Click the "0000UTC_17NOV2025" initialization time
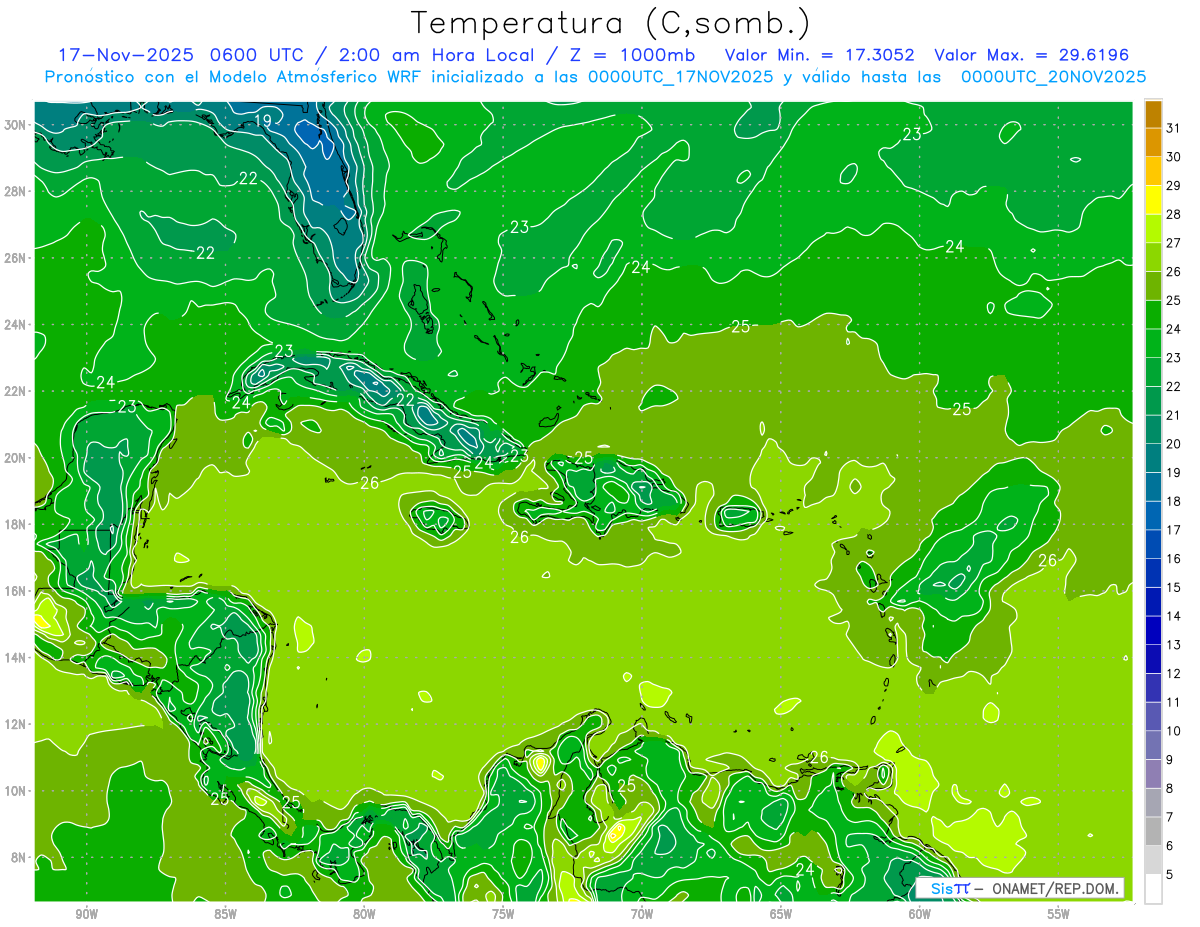 tap(679, 77)
